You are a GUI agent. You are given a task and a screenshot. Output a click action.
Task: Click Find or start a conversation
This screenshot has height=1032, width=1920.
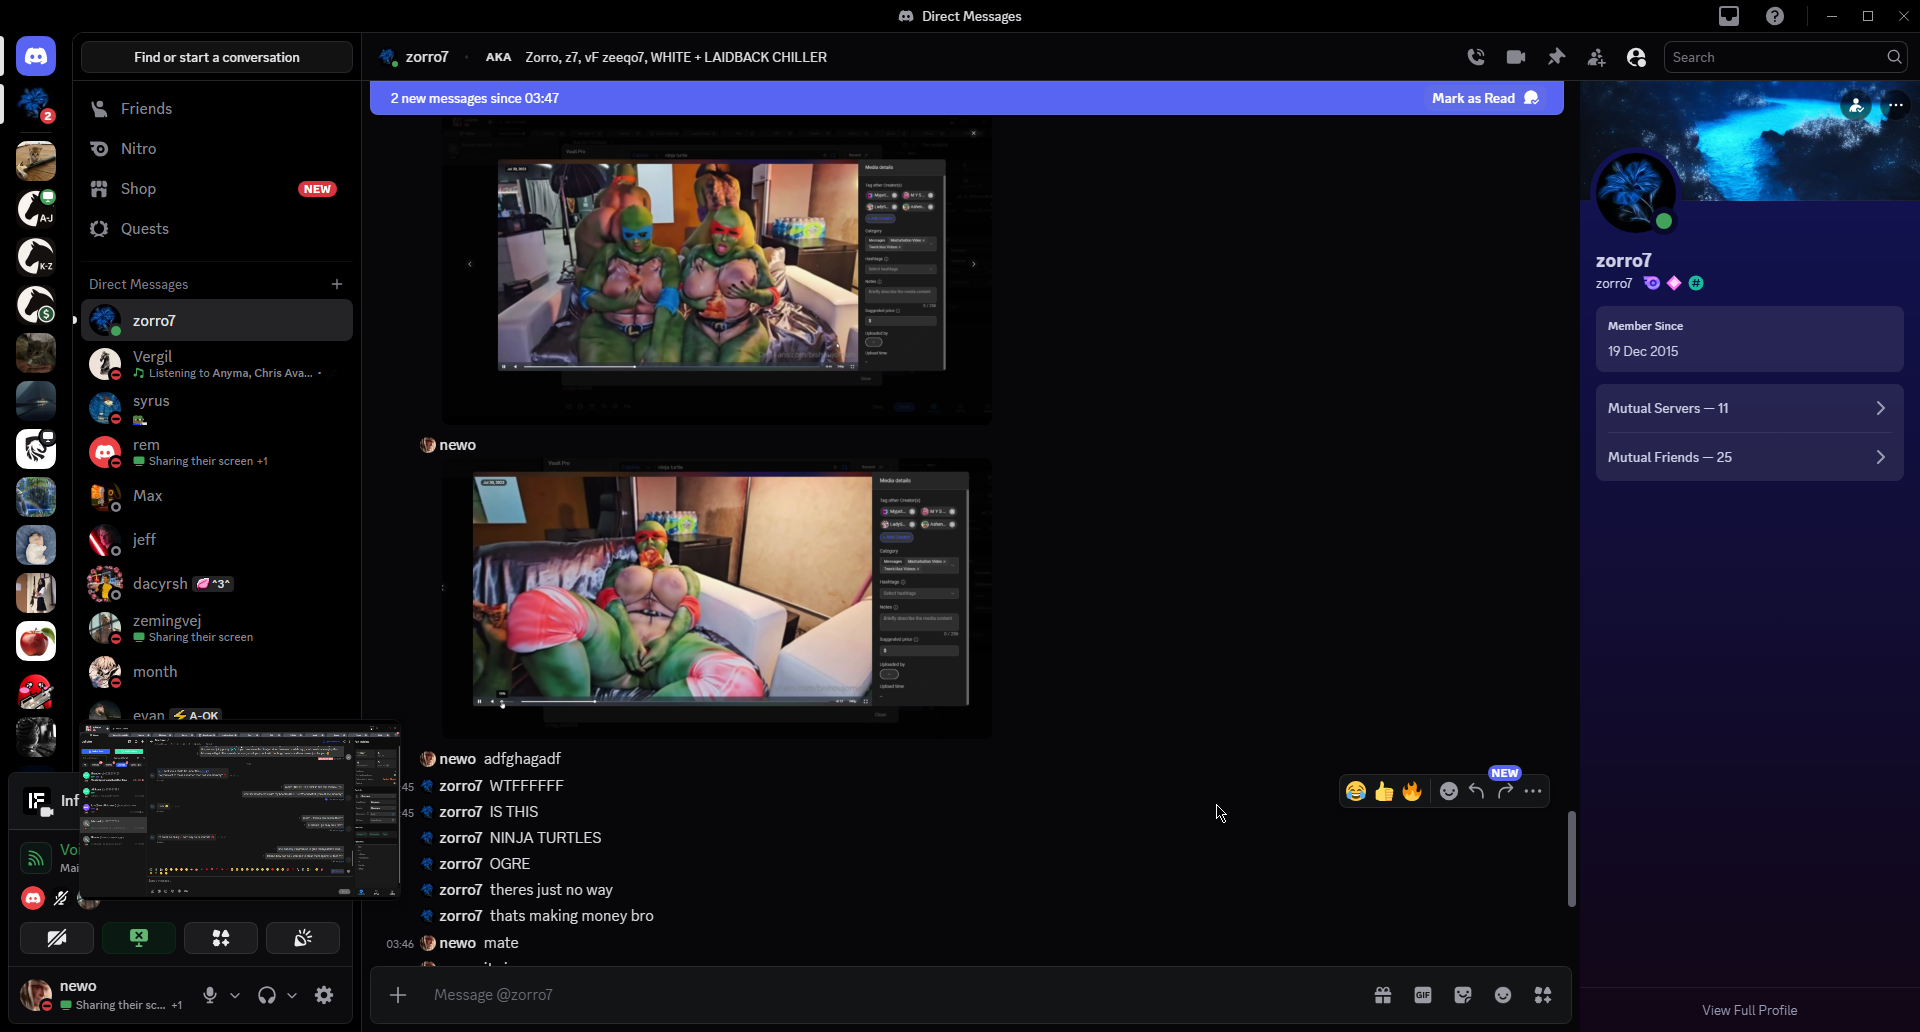217,57
